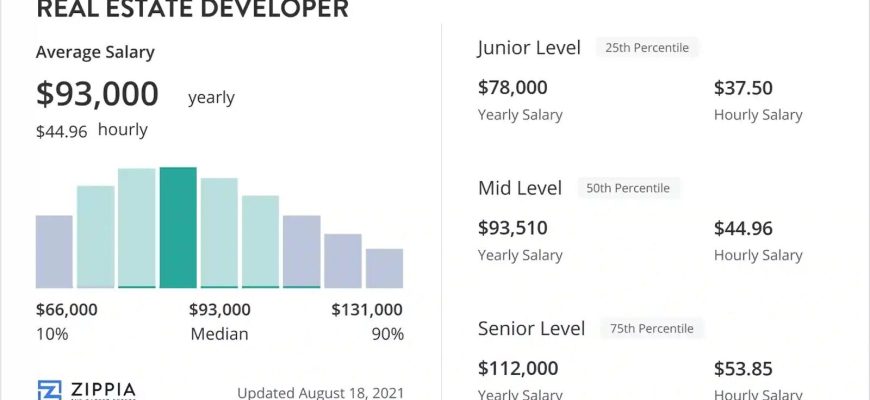This screenshot has width=870, height=400.
Task: Select the dark green median histogram bar
Action: [178, 227]
